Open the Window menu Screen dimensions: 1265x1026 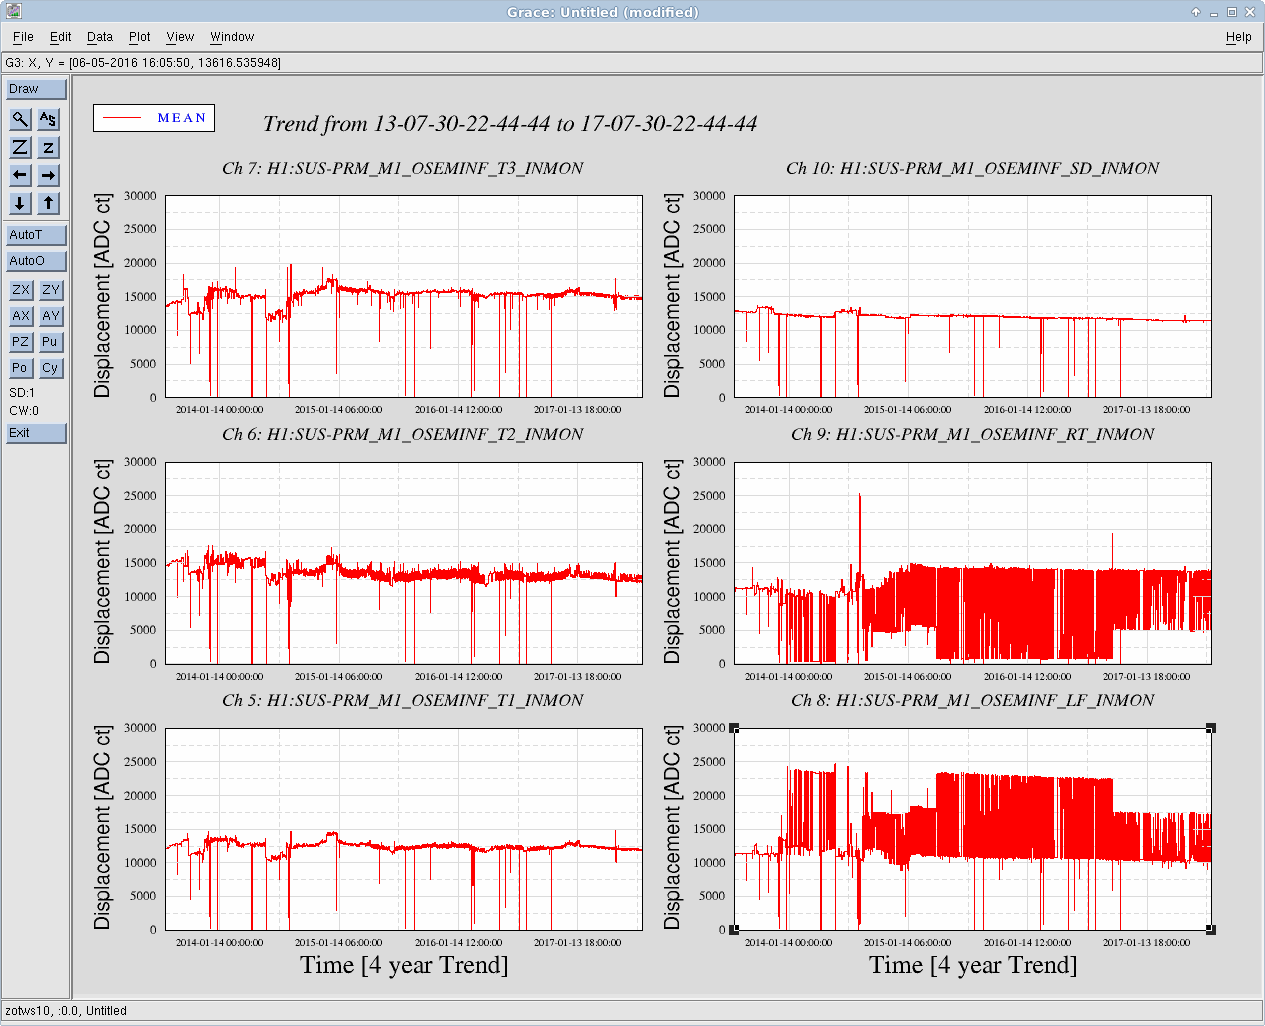coord(232,37)
